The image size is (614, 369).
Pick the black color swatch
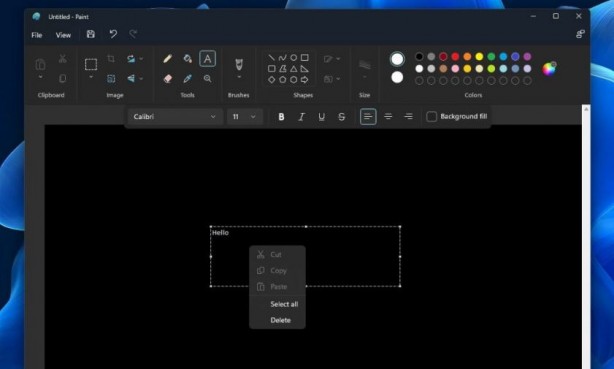[x=419, y=57]
